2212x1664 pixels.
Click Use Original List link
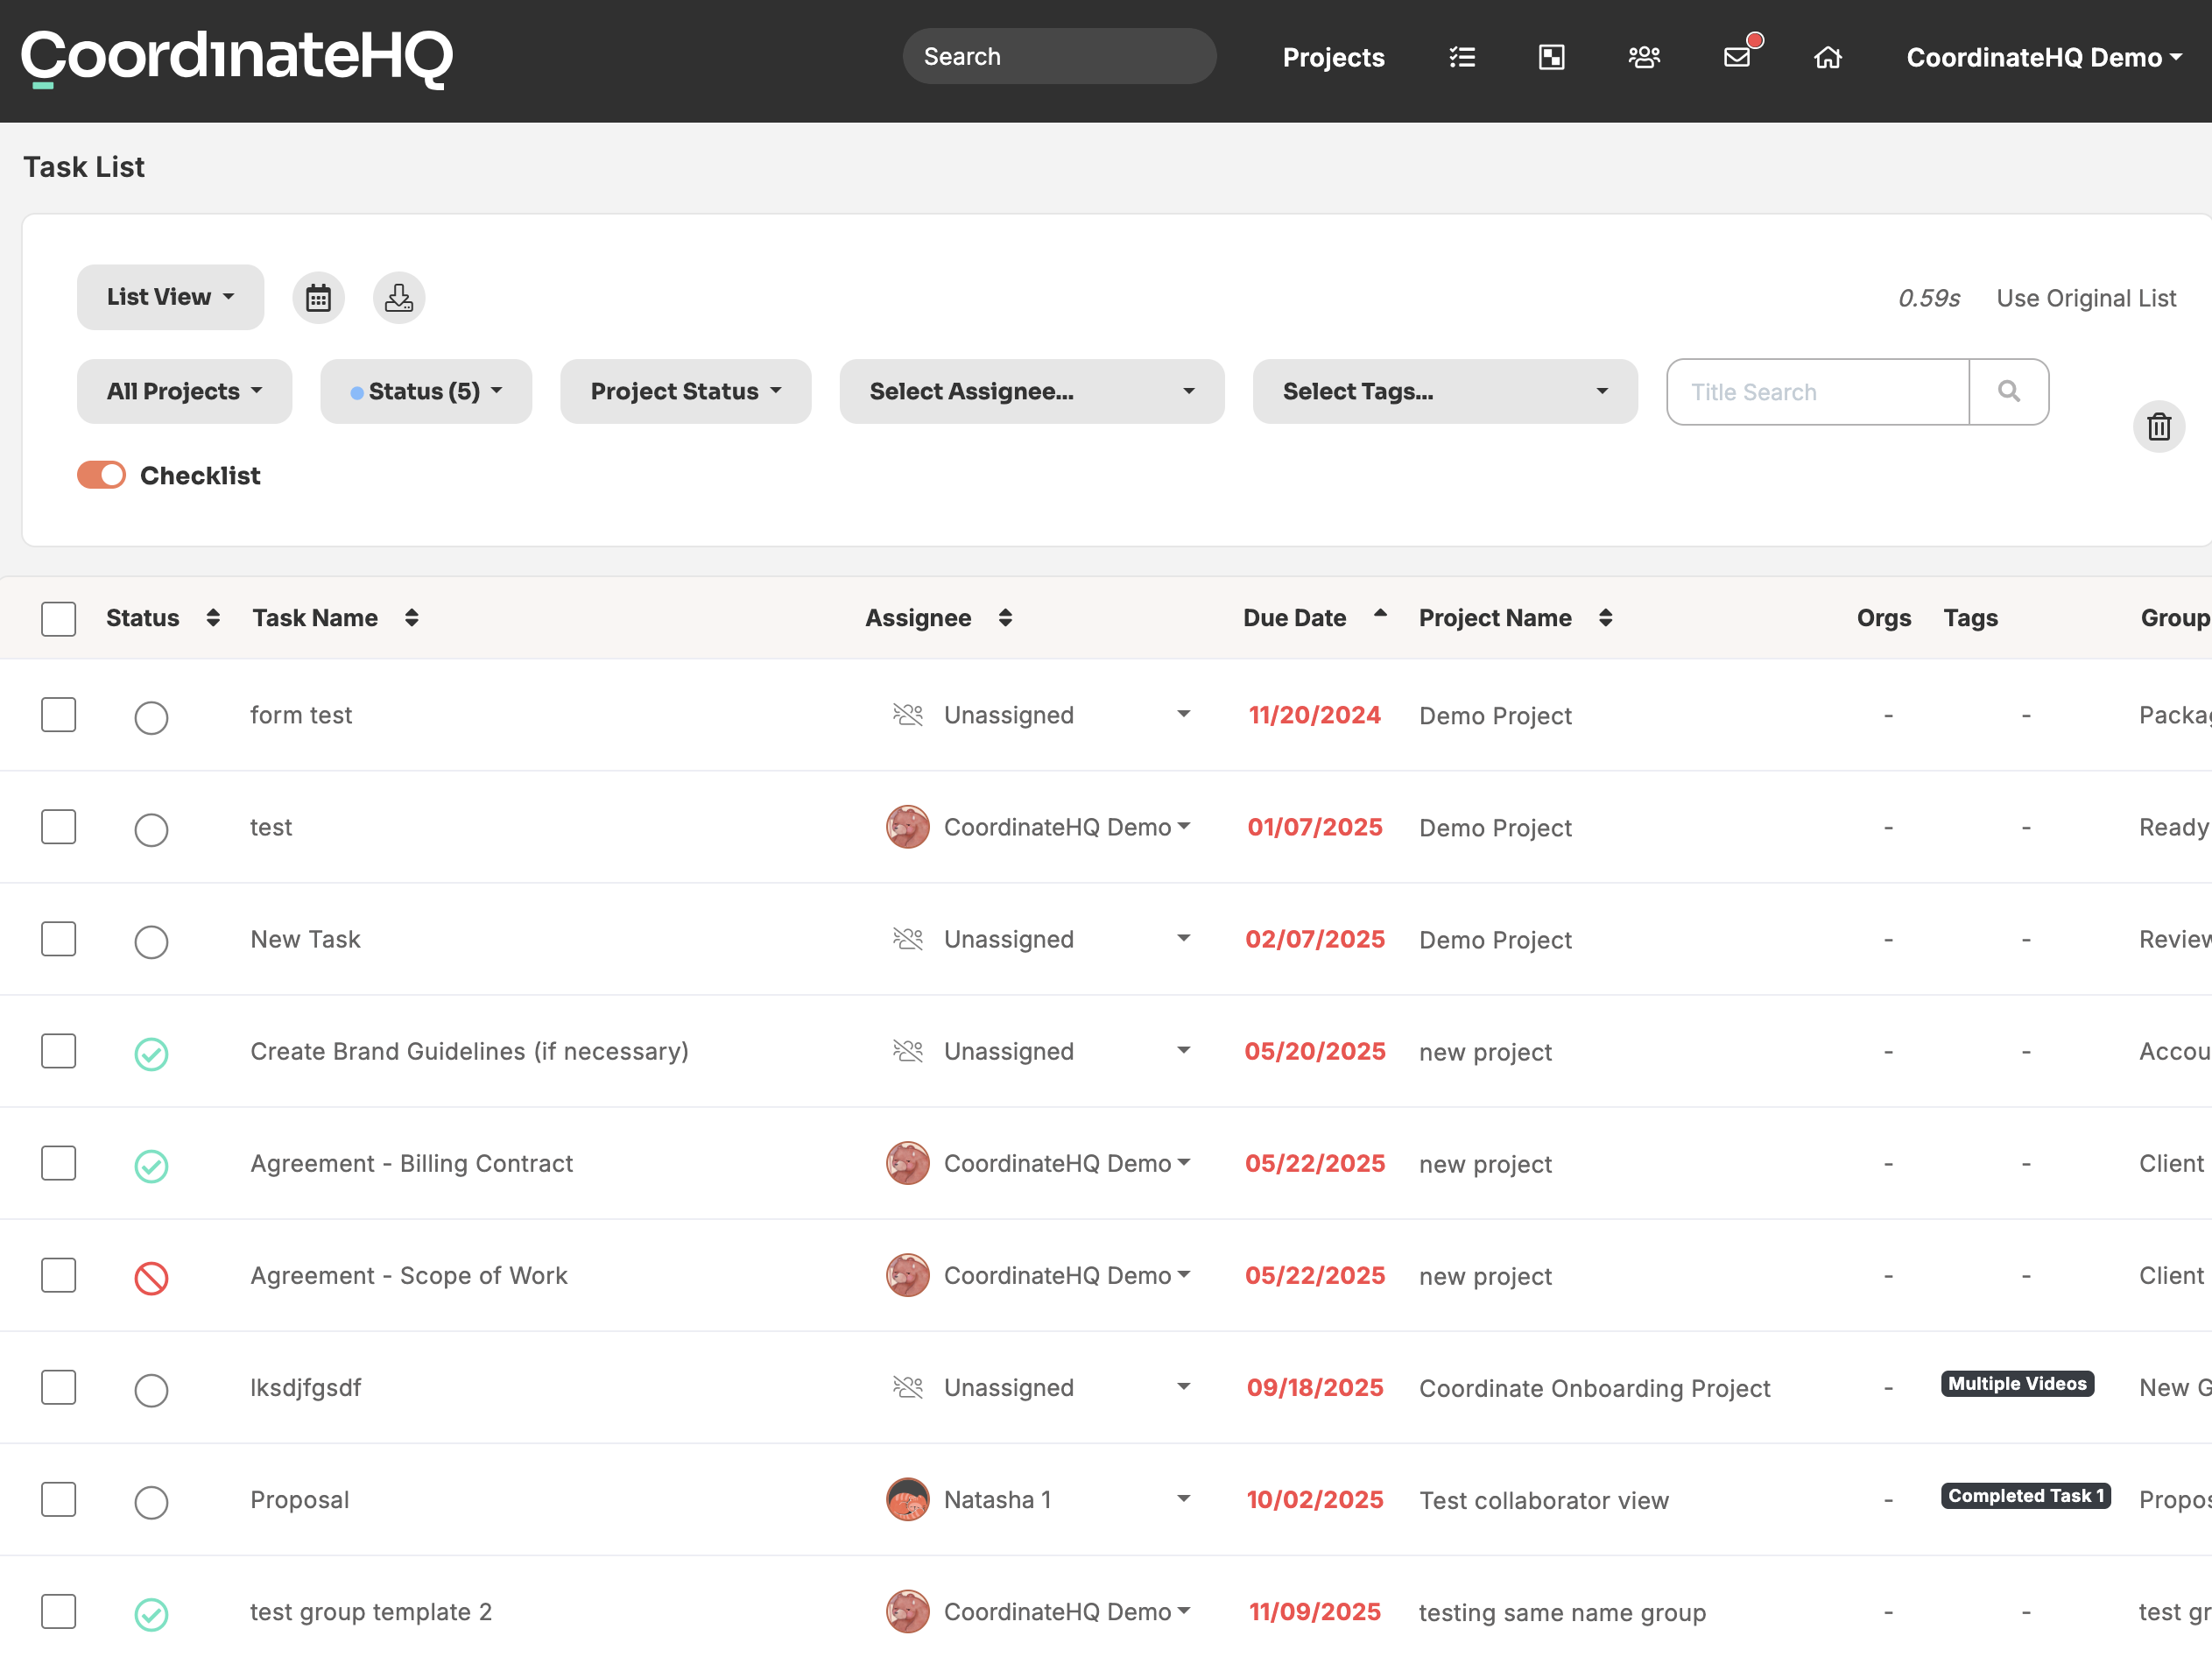[2086, 298]
